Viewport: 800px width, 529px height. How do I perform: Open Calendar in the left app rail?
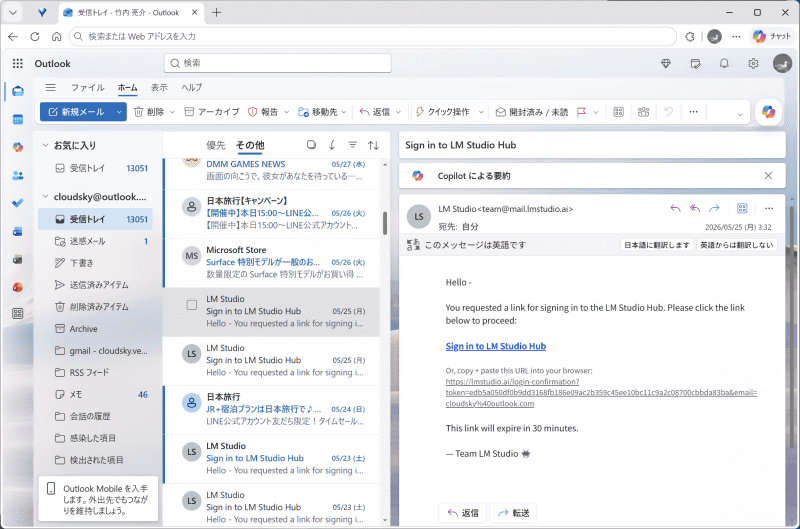click(x=18, y=119)
